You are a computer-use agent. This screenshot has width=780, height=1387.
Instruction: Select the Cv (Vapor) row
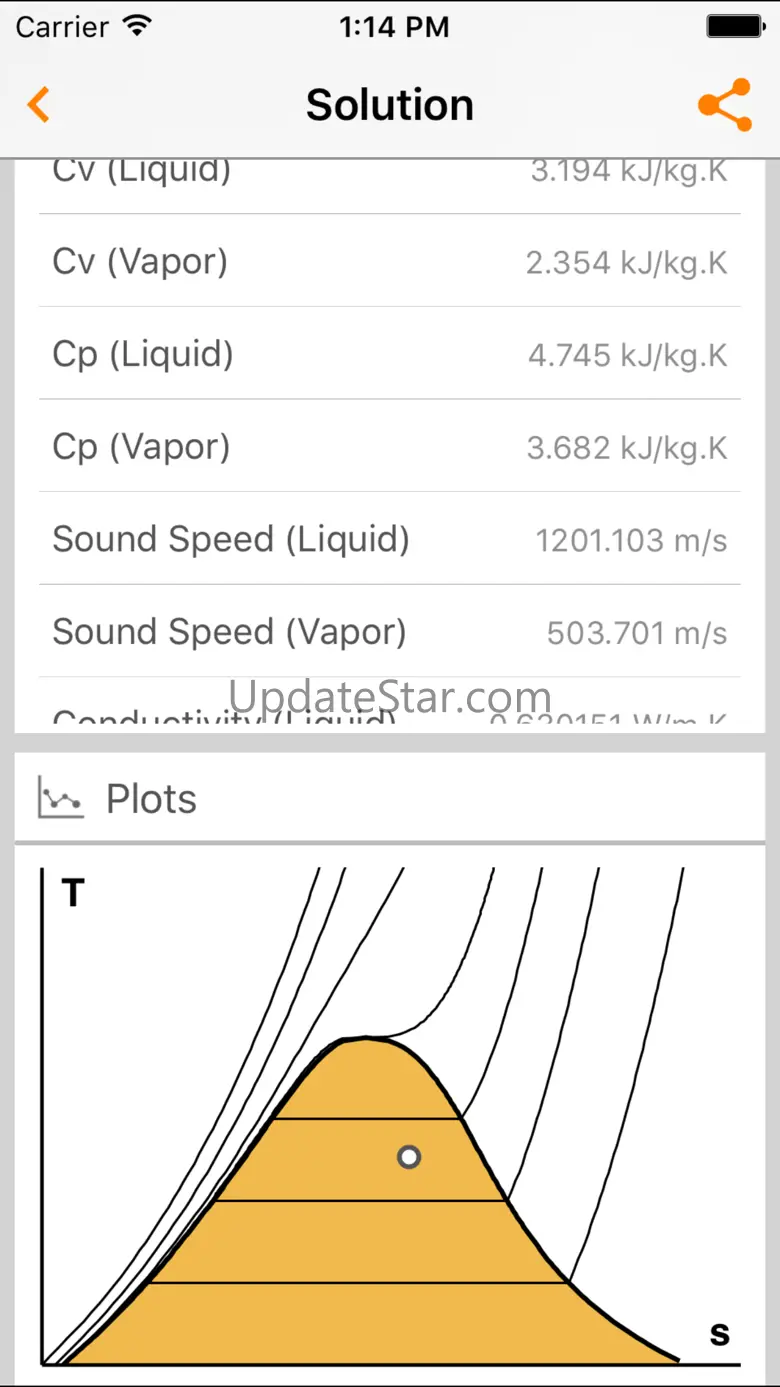pos(390,262)
